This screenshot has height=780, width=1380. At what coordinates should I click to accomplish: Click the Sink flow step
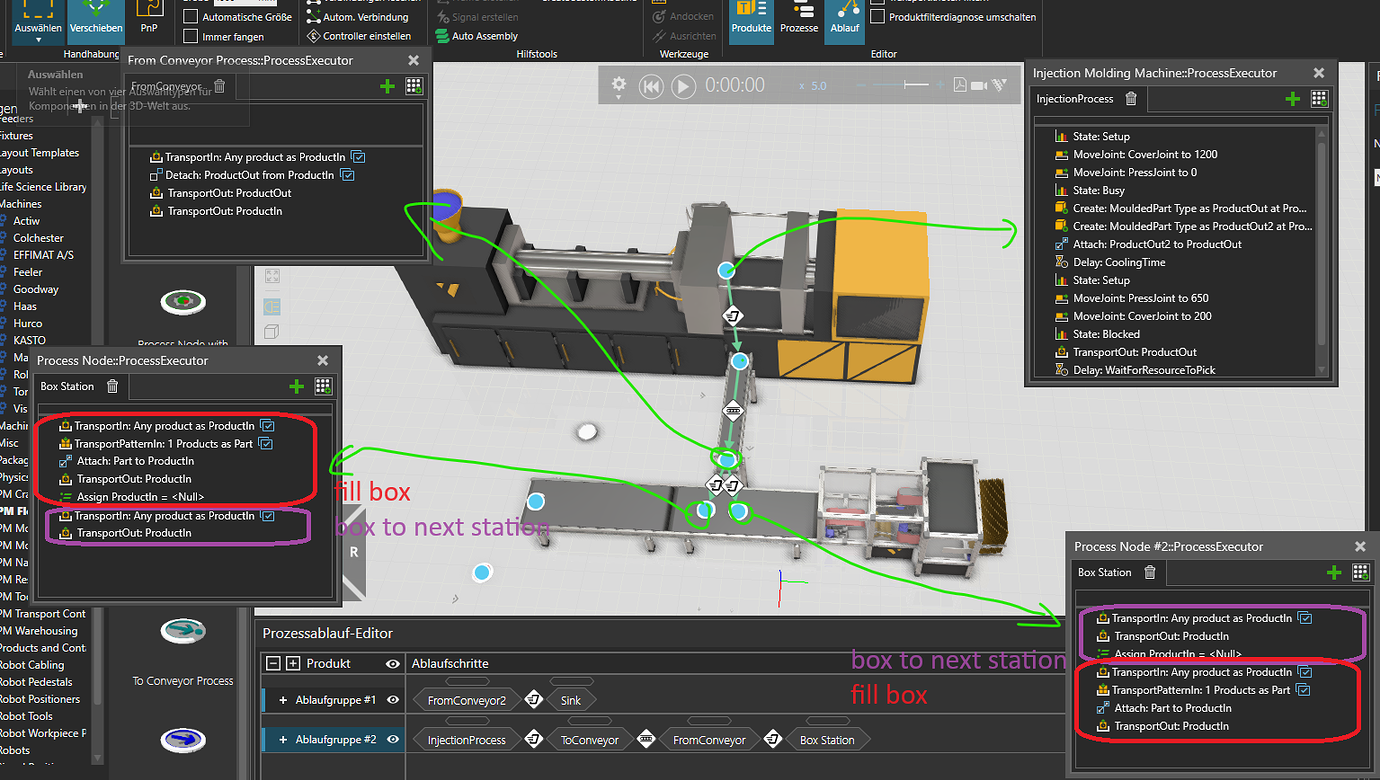click(x=571, y=700)
